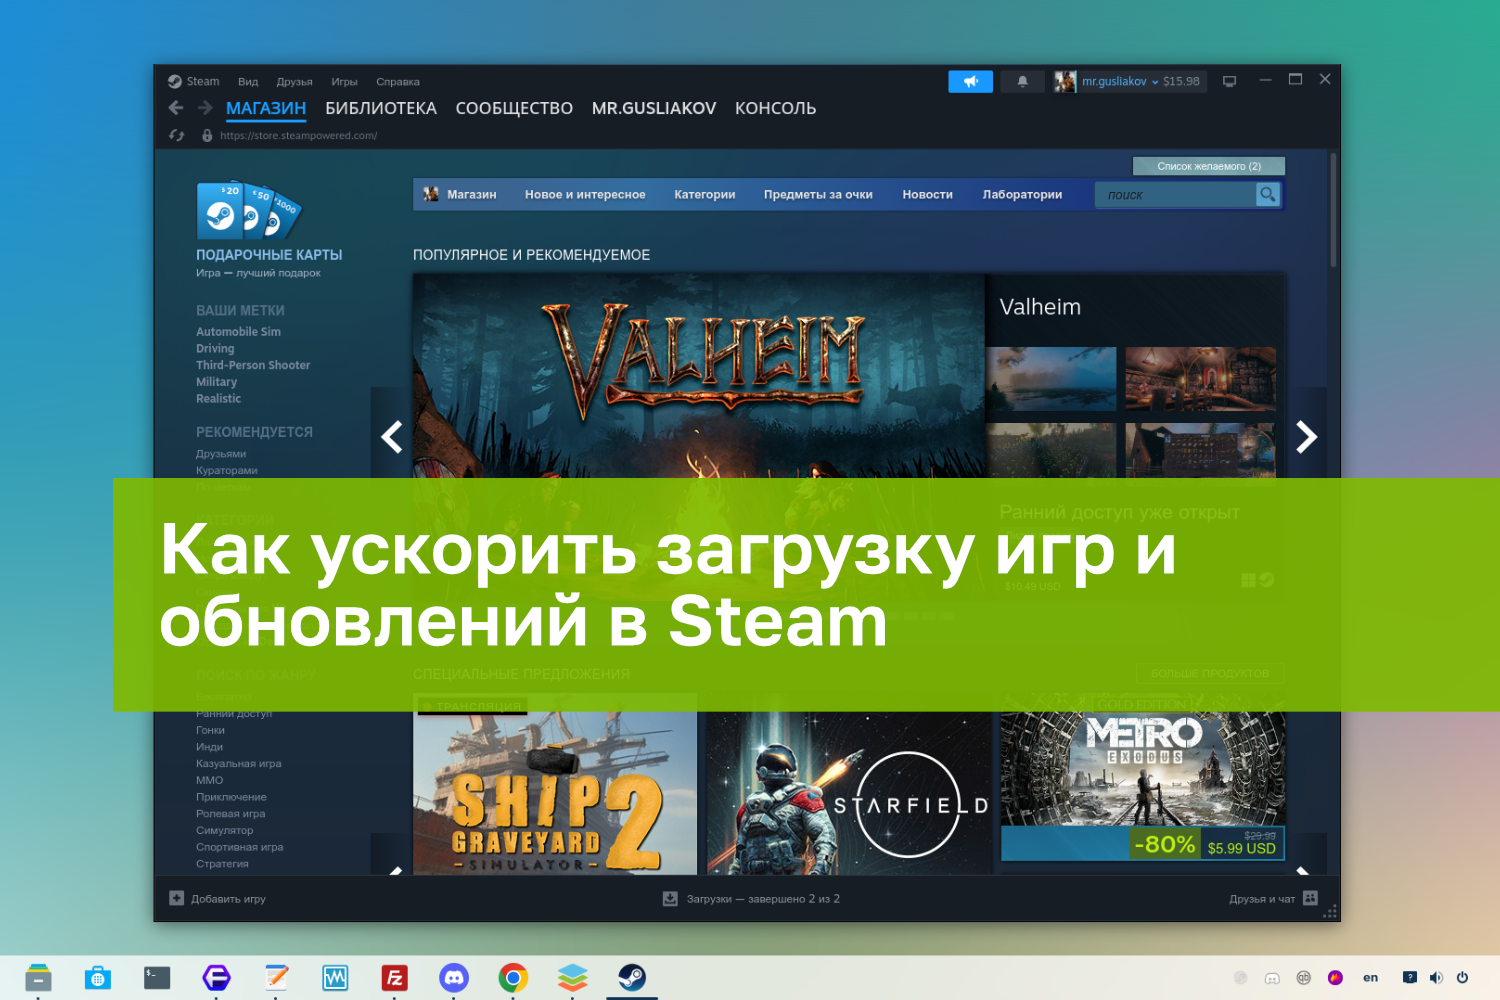1500x1000 pixels.
Task: Open Список желаемого (2) wishlist
Action: [1208, 166]
